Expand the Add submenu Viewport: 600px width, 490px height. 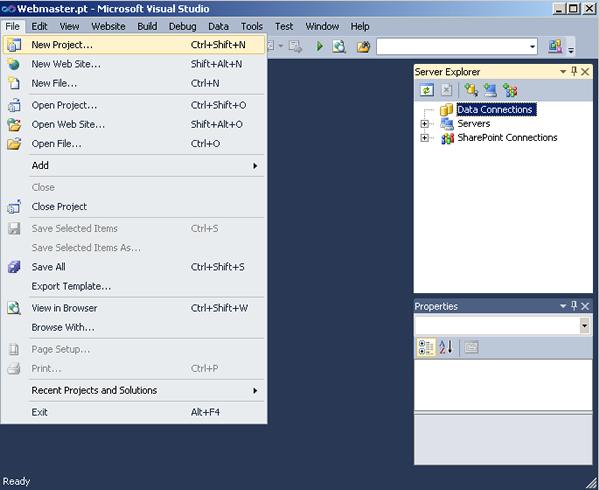click(134, 166)
